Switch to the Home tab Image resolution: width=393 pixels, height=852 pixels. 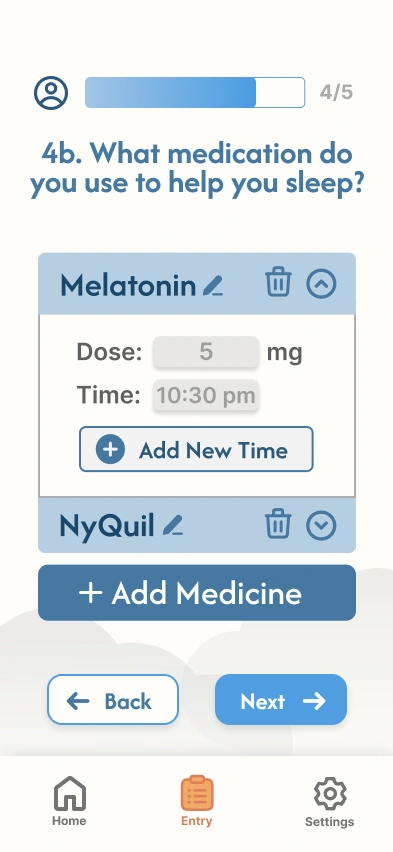point(70,801)
